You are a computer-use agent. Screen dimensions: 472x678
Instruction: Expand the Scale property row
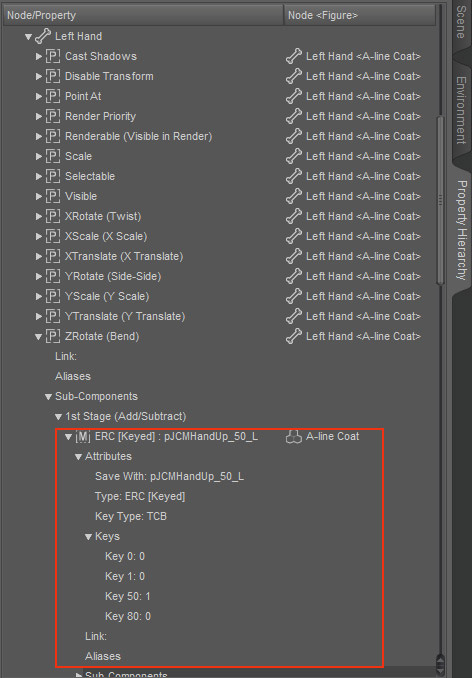[x=39, y=156]
